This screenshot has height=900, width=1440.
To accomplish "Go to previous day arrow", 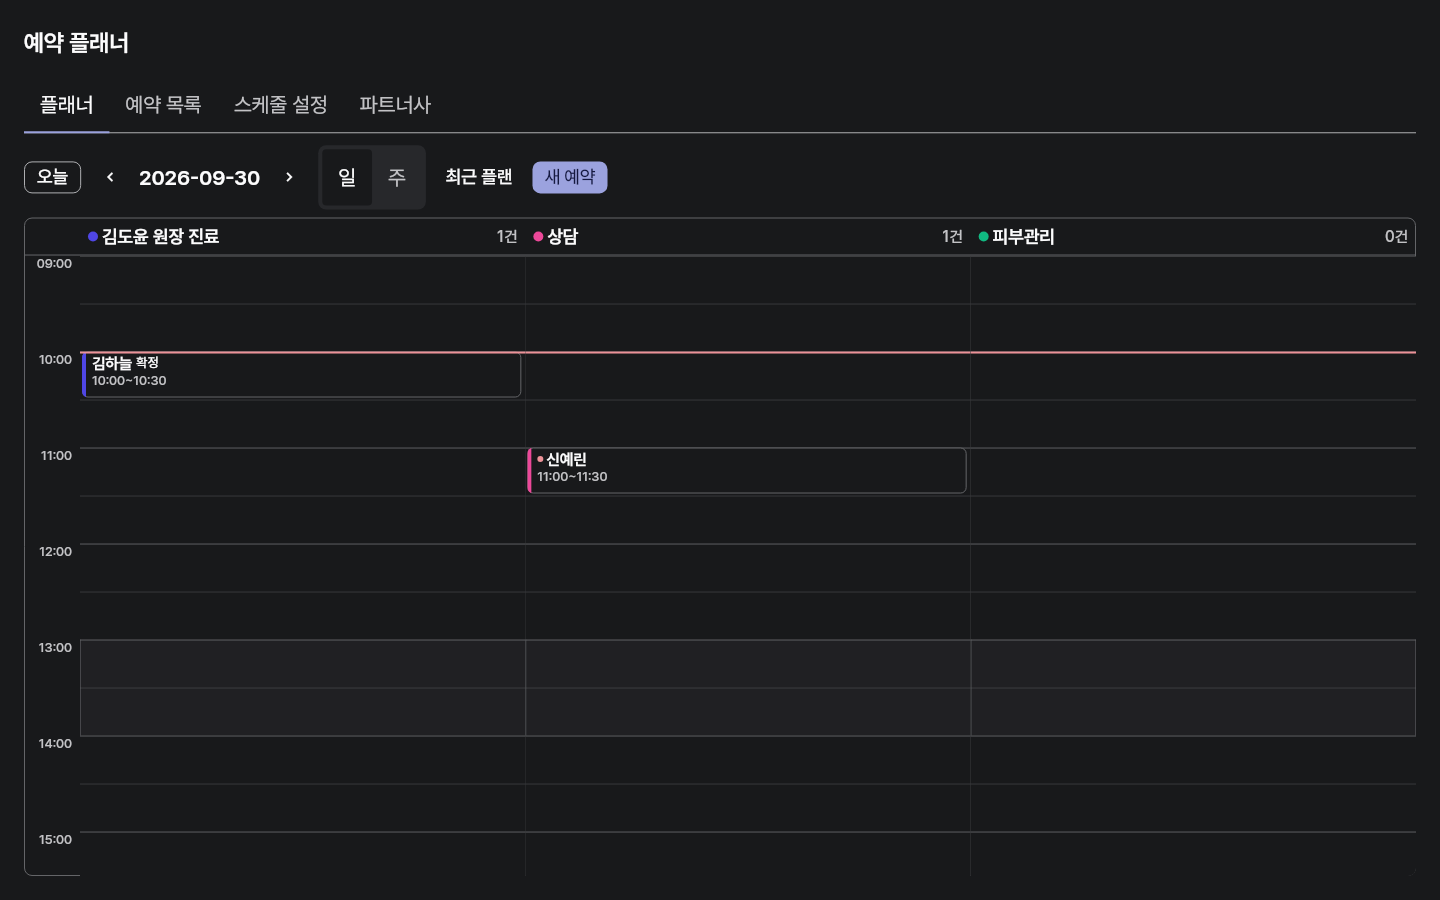I will (x=110, y=177).
